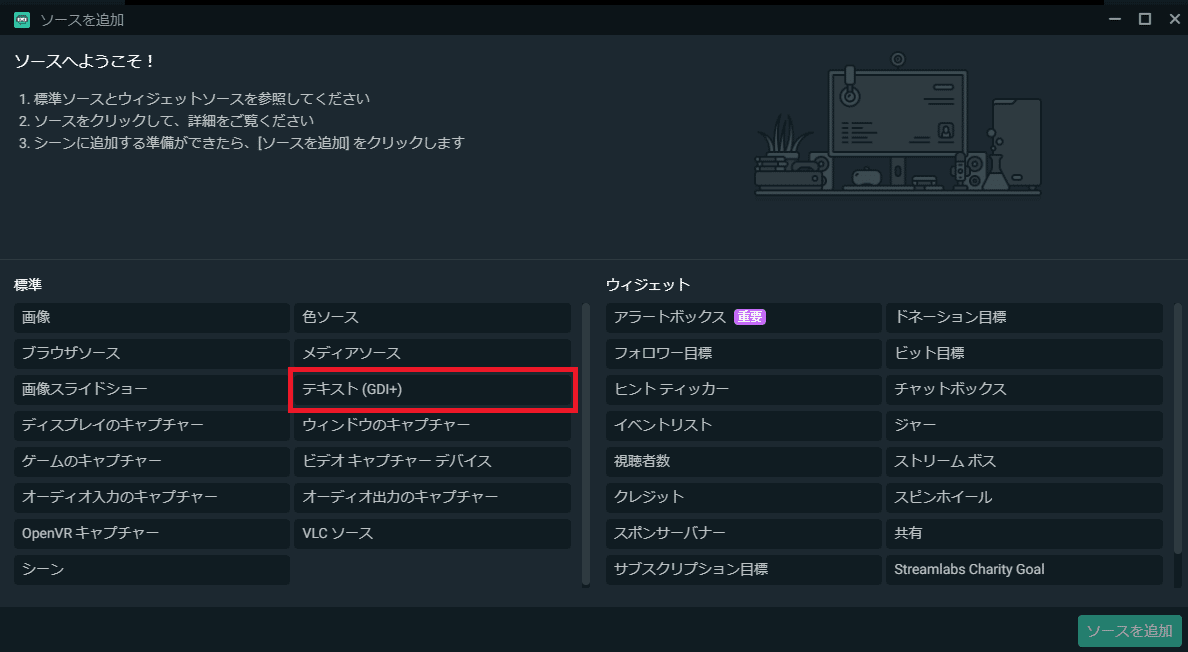Pick the メディアソース option
The image size is (1188, 652).
point(432,354)
